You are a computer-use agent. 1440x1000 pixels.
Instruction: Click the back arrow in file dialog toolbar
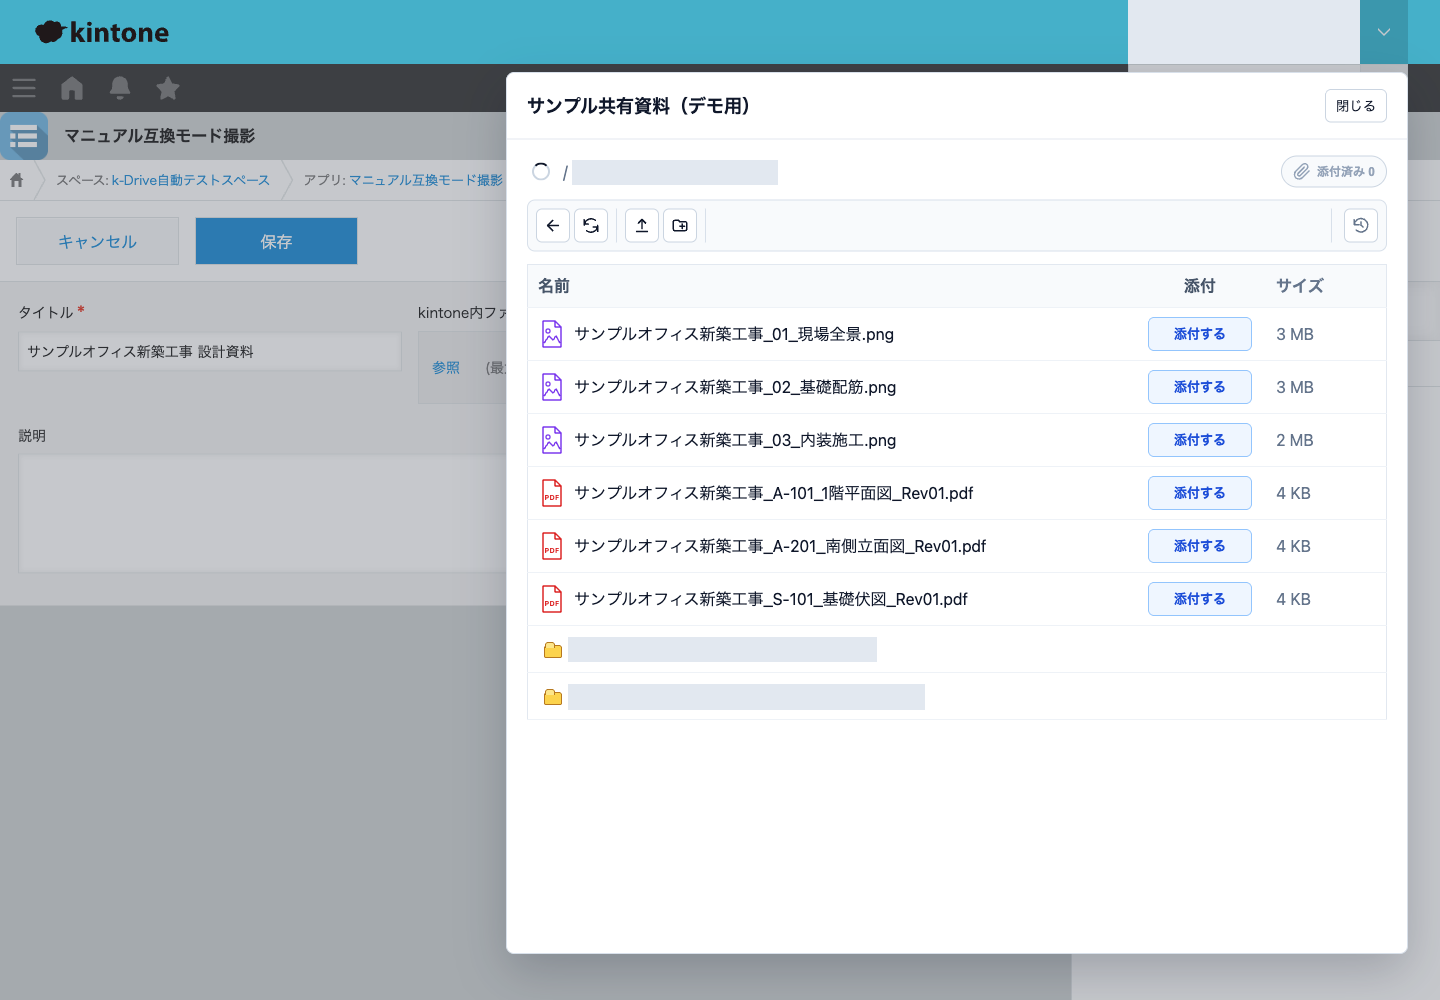pos(553,226)
